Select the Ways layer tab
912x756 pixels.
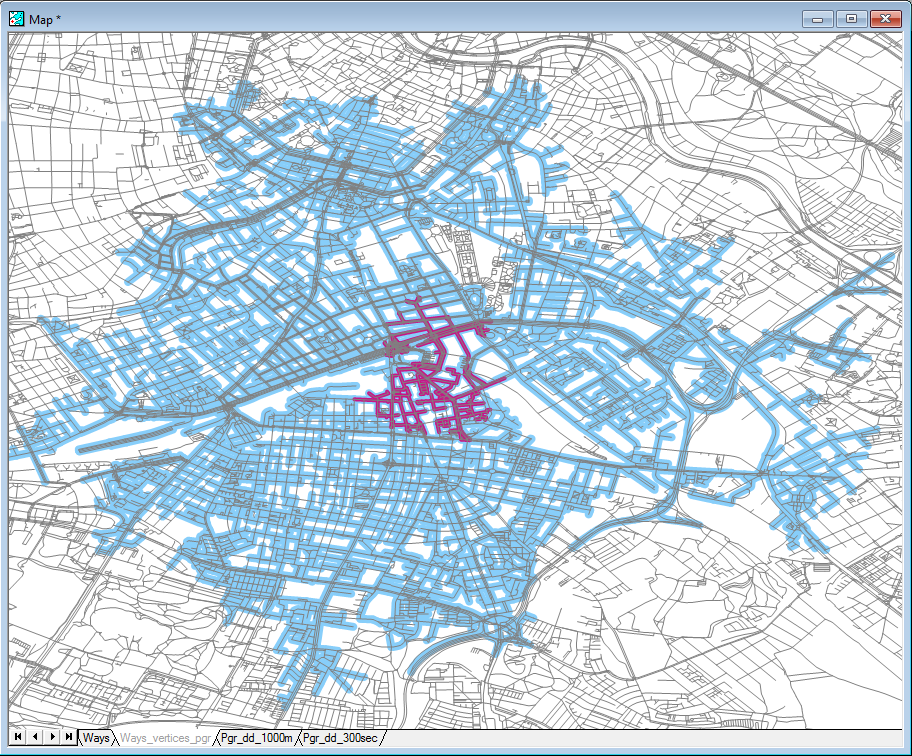pyautogui.click(x=96, y=738)
